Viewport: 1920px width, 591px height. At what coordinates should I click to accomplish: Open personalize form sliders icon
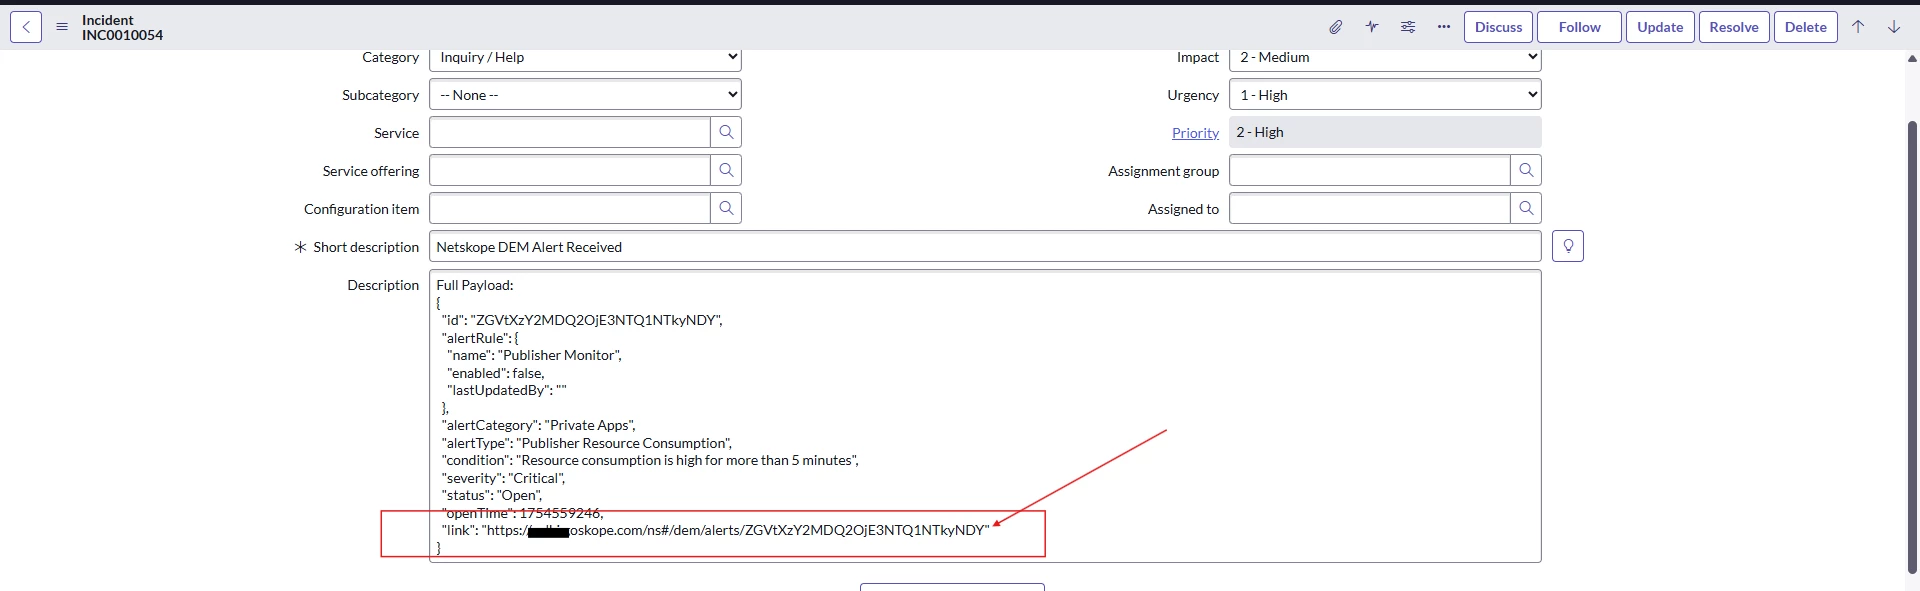pos(1408,27)
